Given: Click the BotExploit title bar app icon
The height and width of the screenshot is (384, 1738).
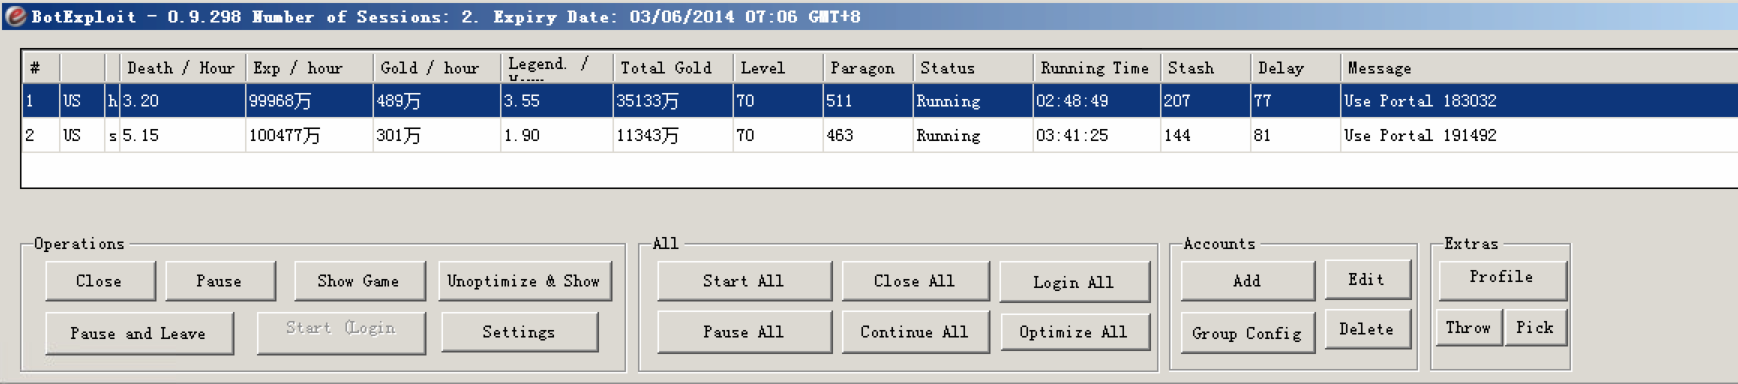Looking at the screenshot, I should (x=15, y=16).
